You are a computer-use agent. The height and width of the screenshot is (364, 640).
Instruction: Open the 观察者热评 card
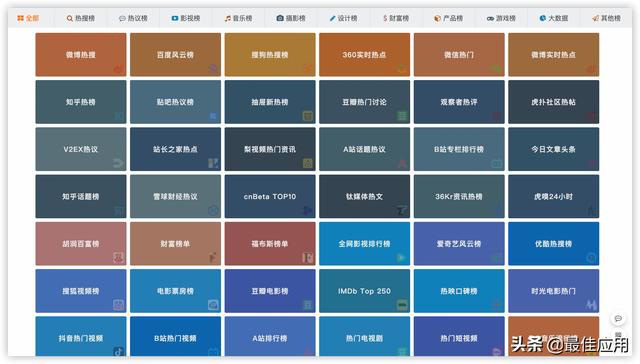[x=459, y=102]
